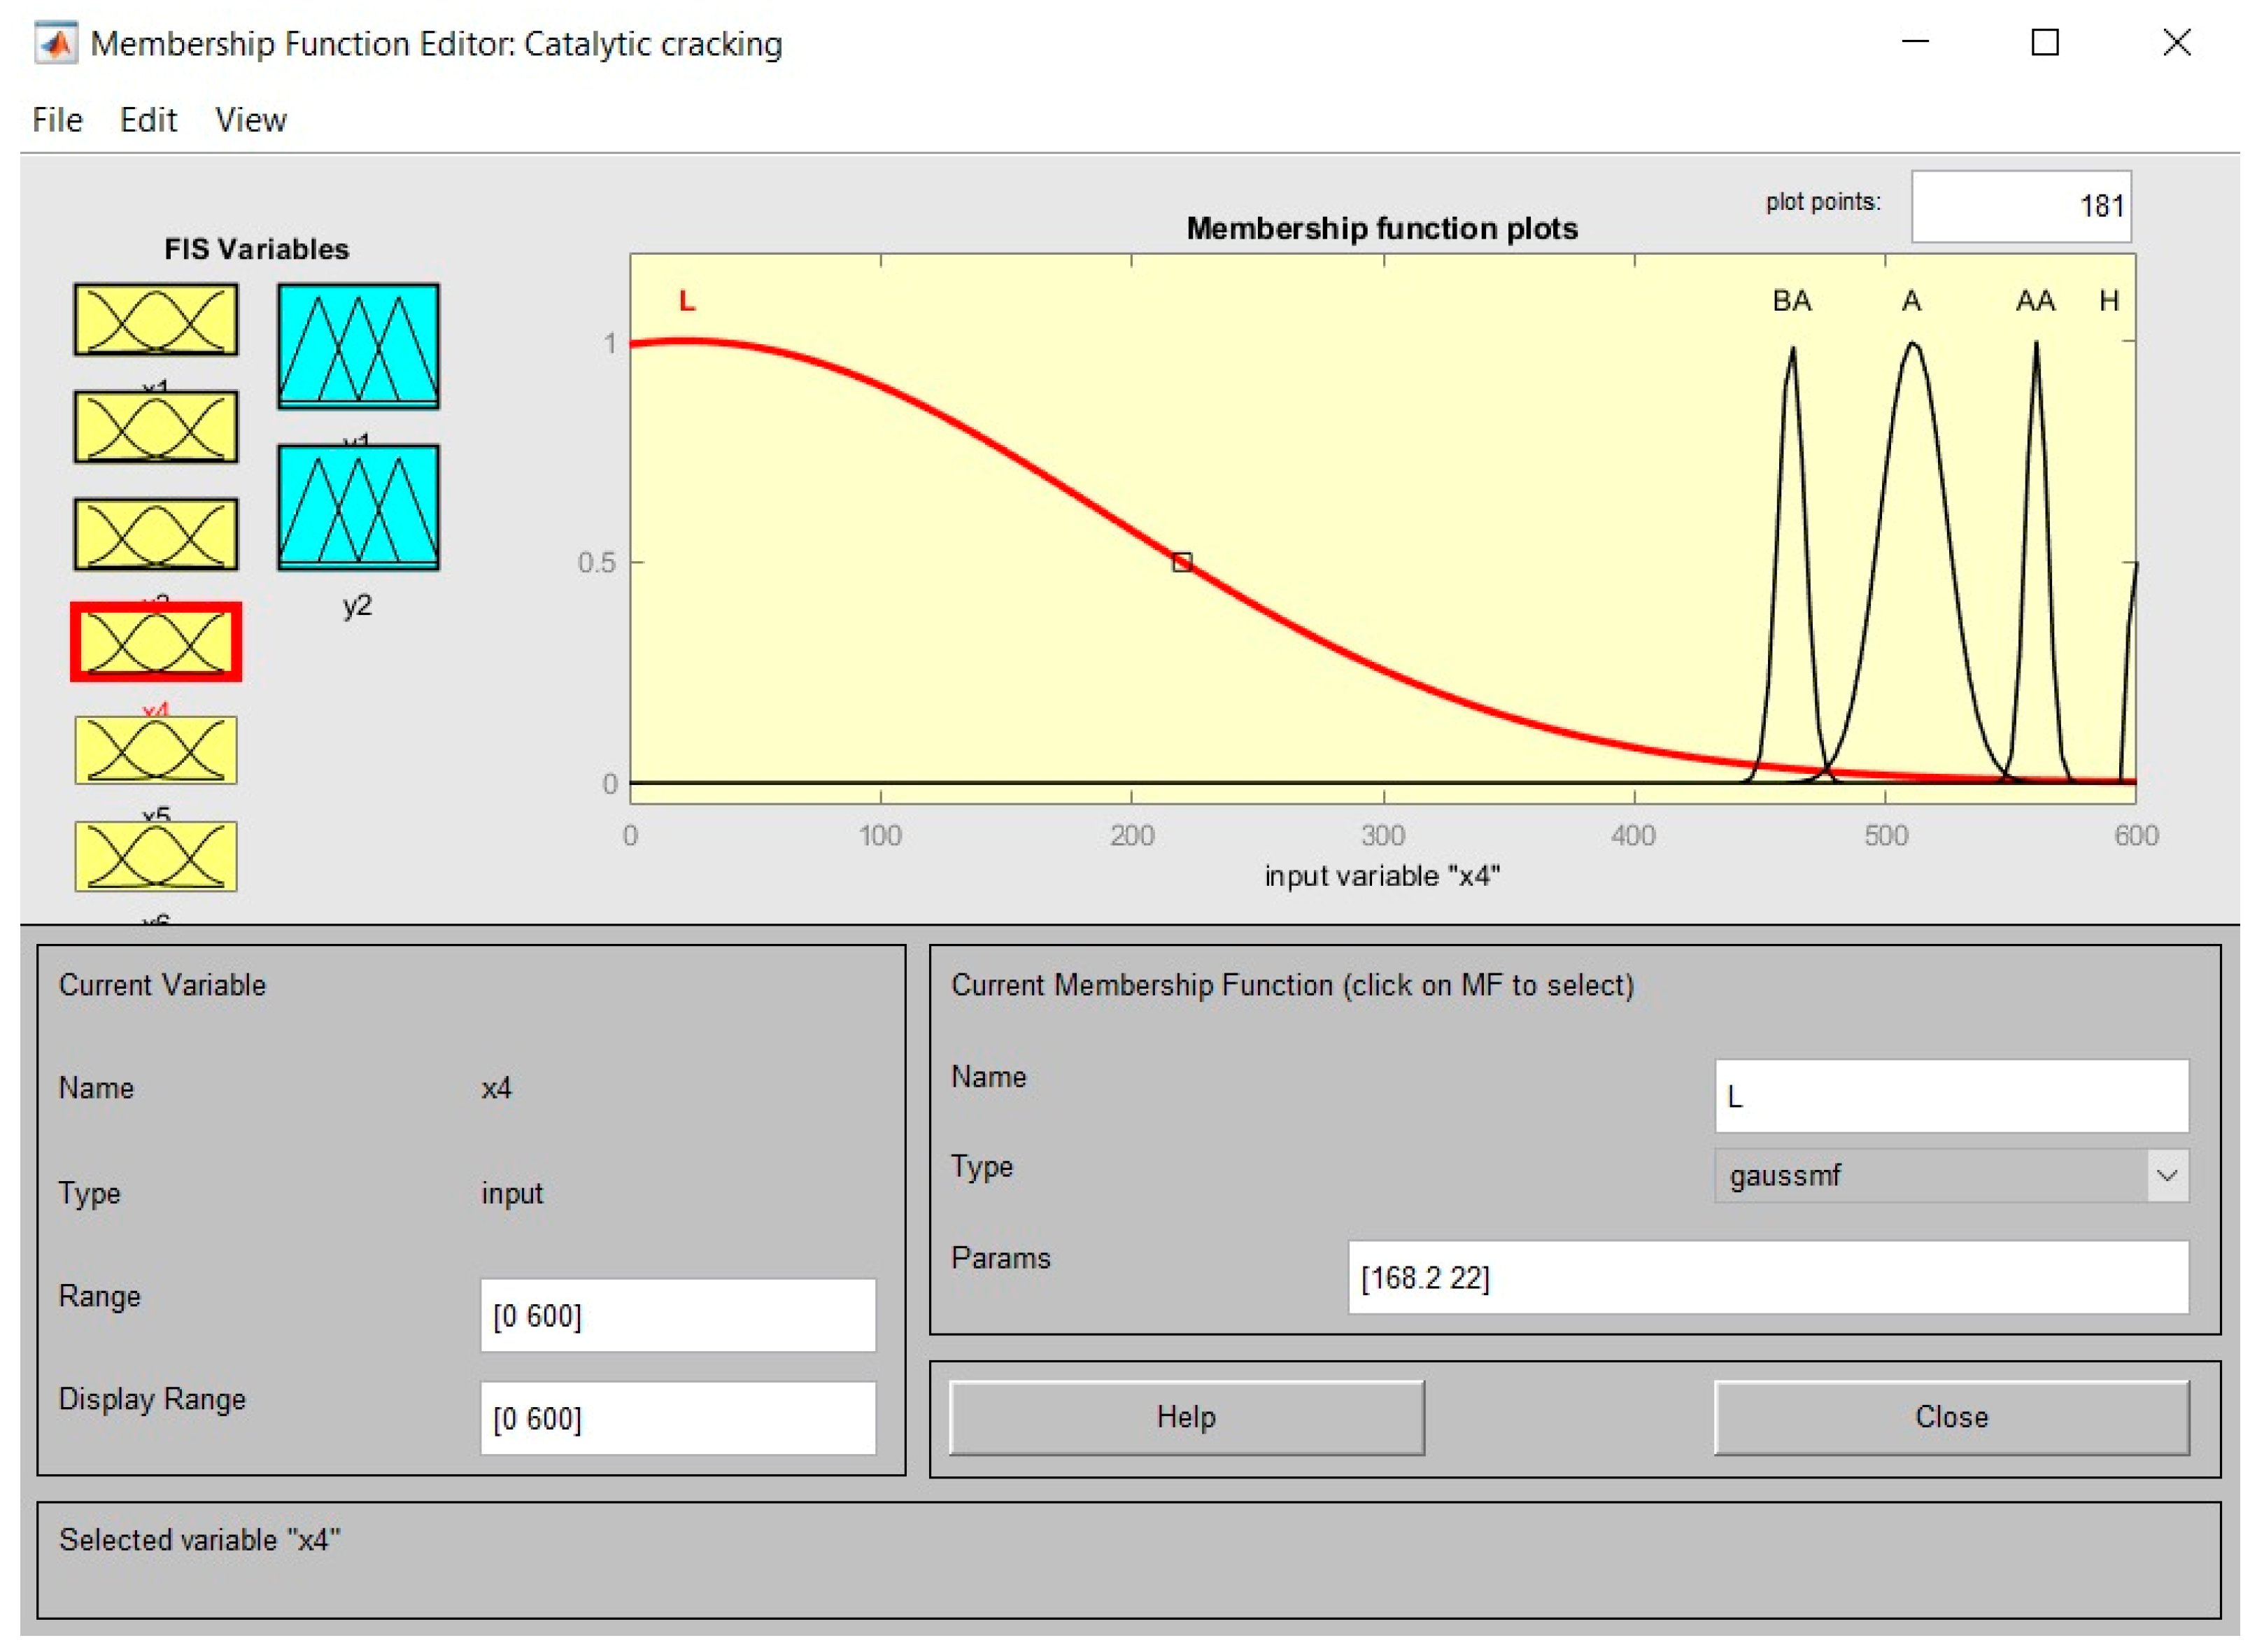
Task: Select the x6 input variable icon
Action: 156,856
